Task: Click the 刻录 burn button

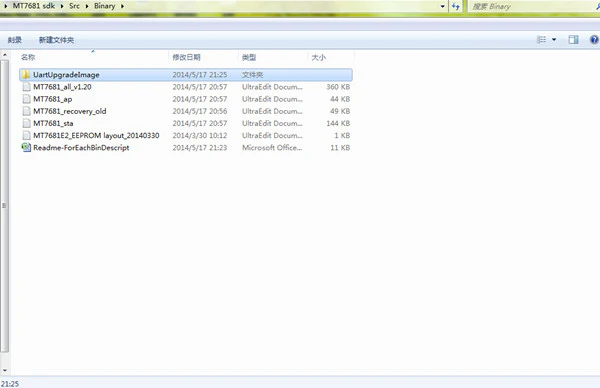Action: (x=15, y=40)
